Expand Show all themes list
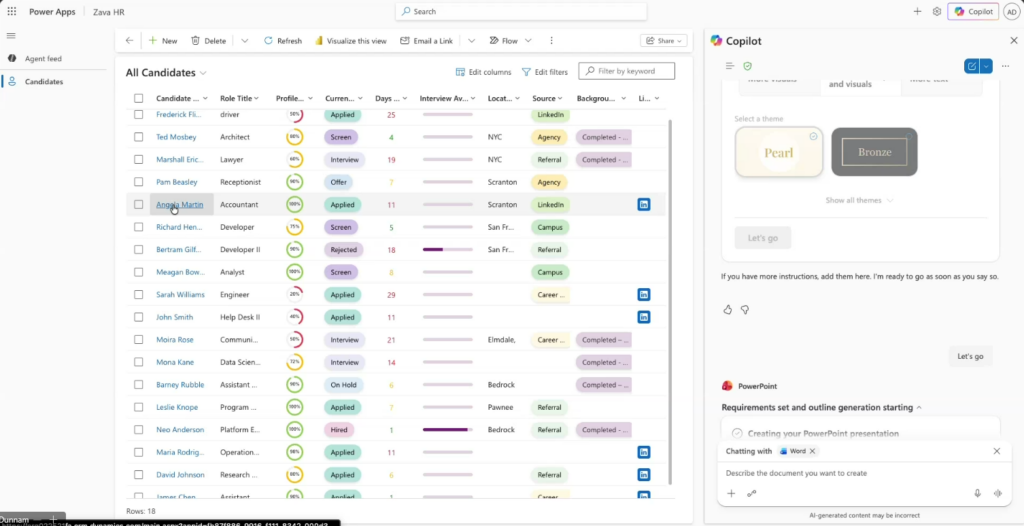Image resolution: width=1024 pixels, height=526 pixels. coord(859,200)
